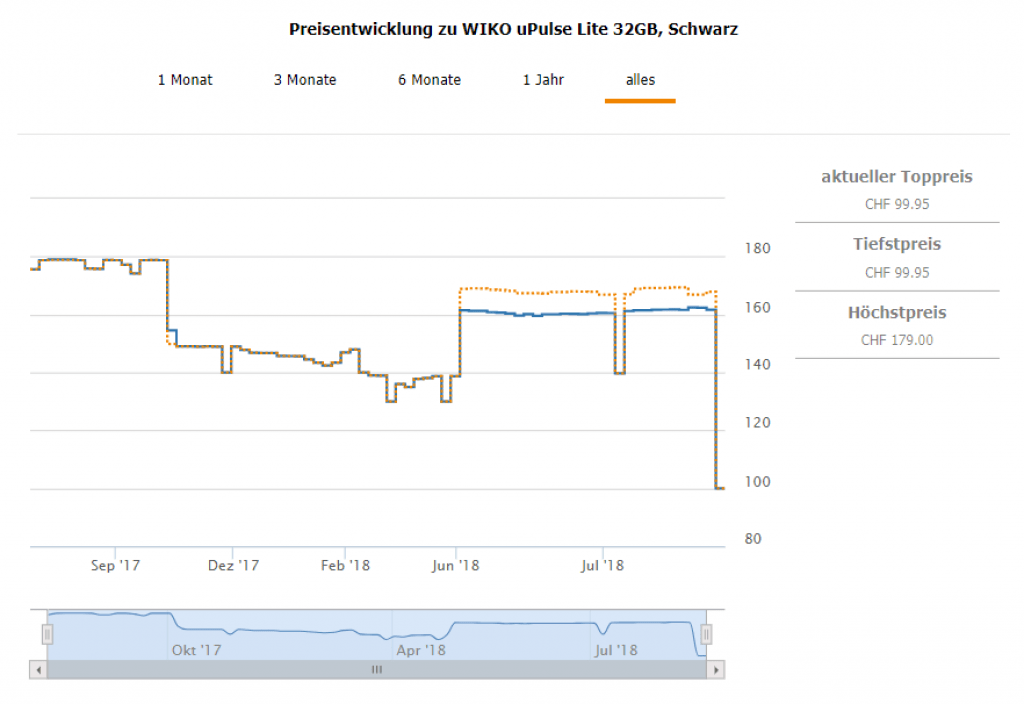Choose the 1 Jahr tab
The image size is (1024, 704).
[x=543, y=80]
